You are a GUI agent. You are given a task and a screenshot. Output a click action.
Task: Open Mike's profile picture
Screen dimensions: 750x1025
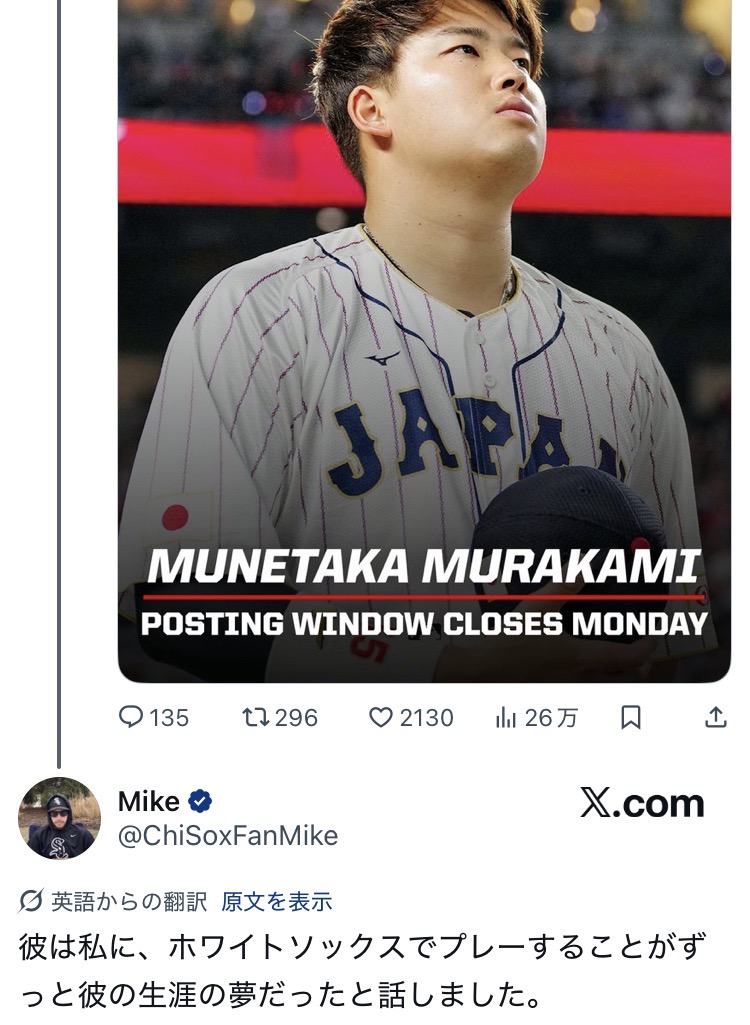point(59,818)
